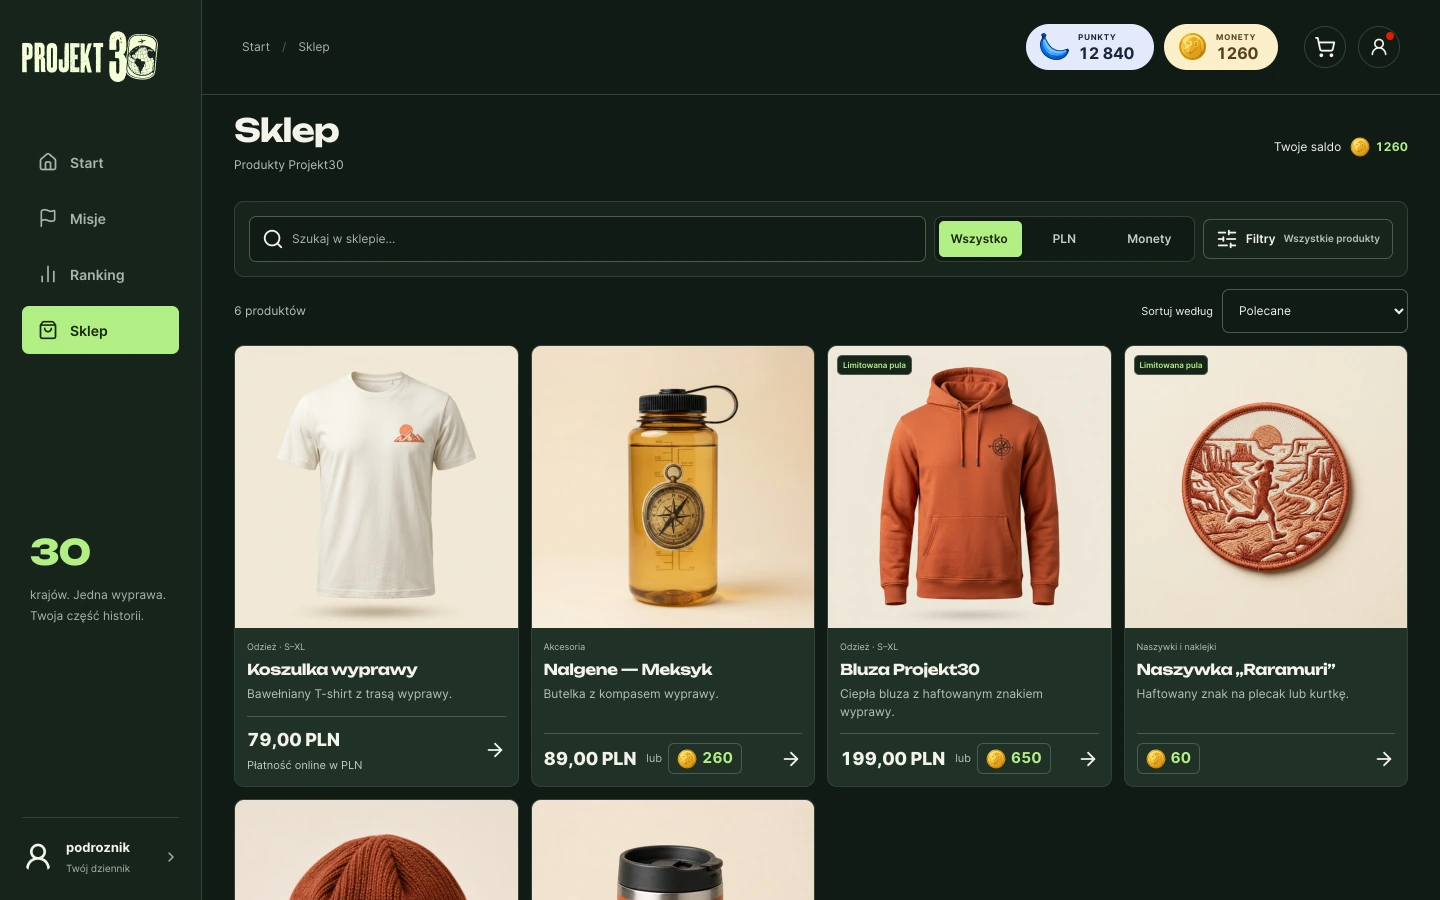Click the 60 coin price chip
Image resolution: width=1440 pixels, height=900 pixels.
point(1168,758)
